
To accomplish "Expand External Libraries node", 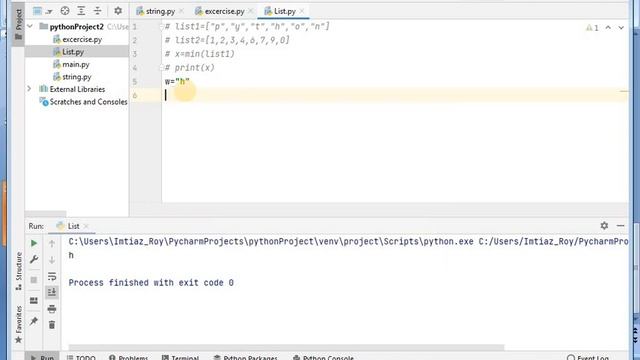I will coord(29,89).
